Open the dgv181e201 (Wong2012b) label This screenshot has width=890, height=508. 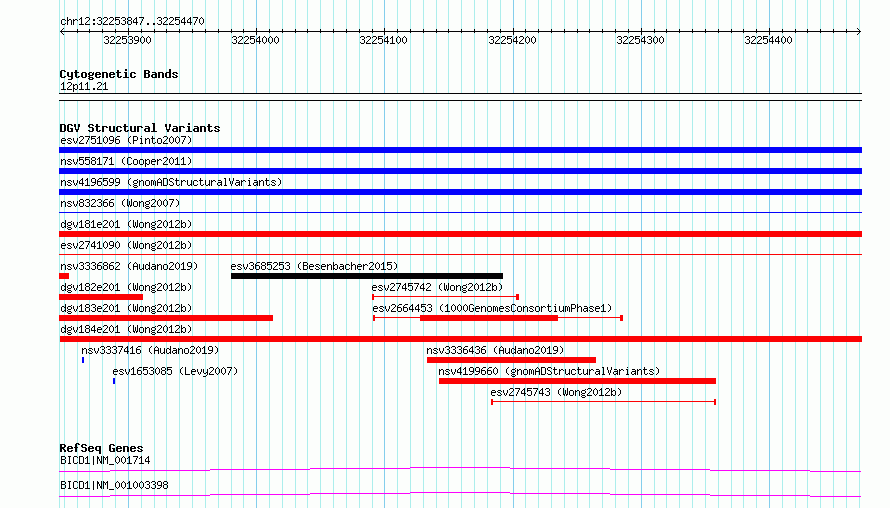[x=126, y=224]
